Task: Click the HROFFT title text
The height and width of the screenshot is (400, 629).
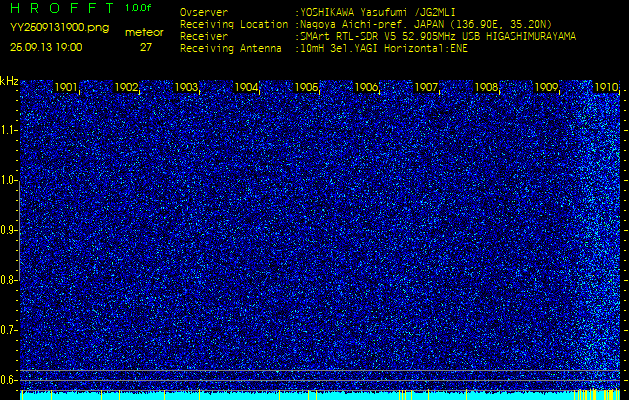Action: [x=60, y=9]
